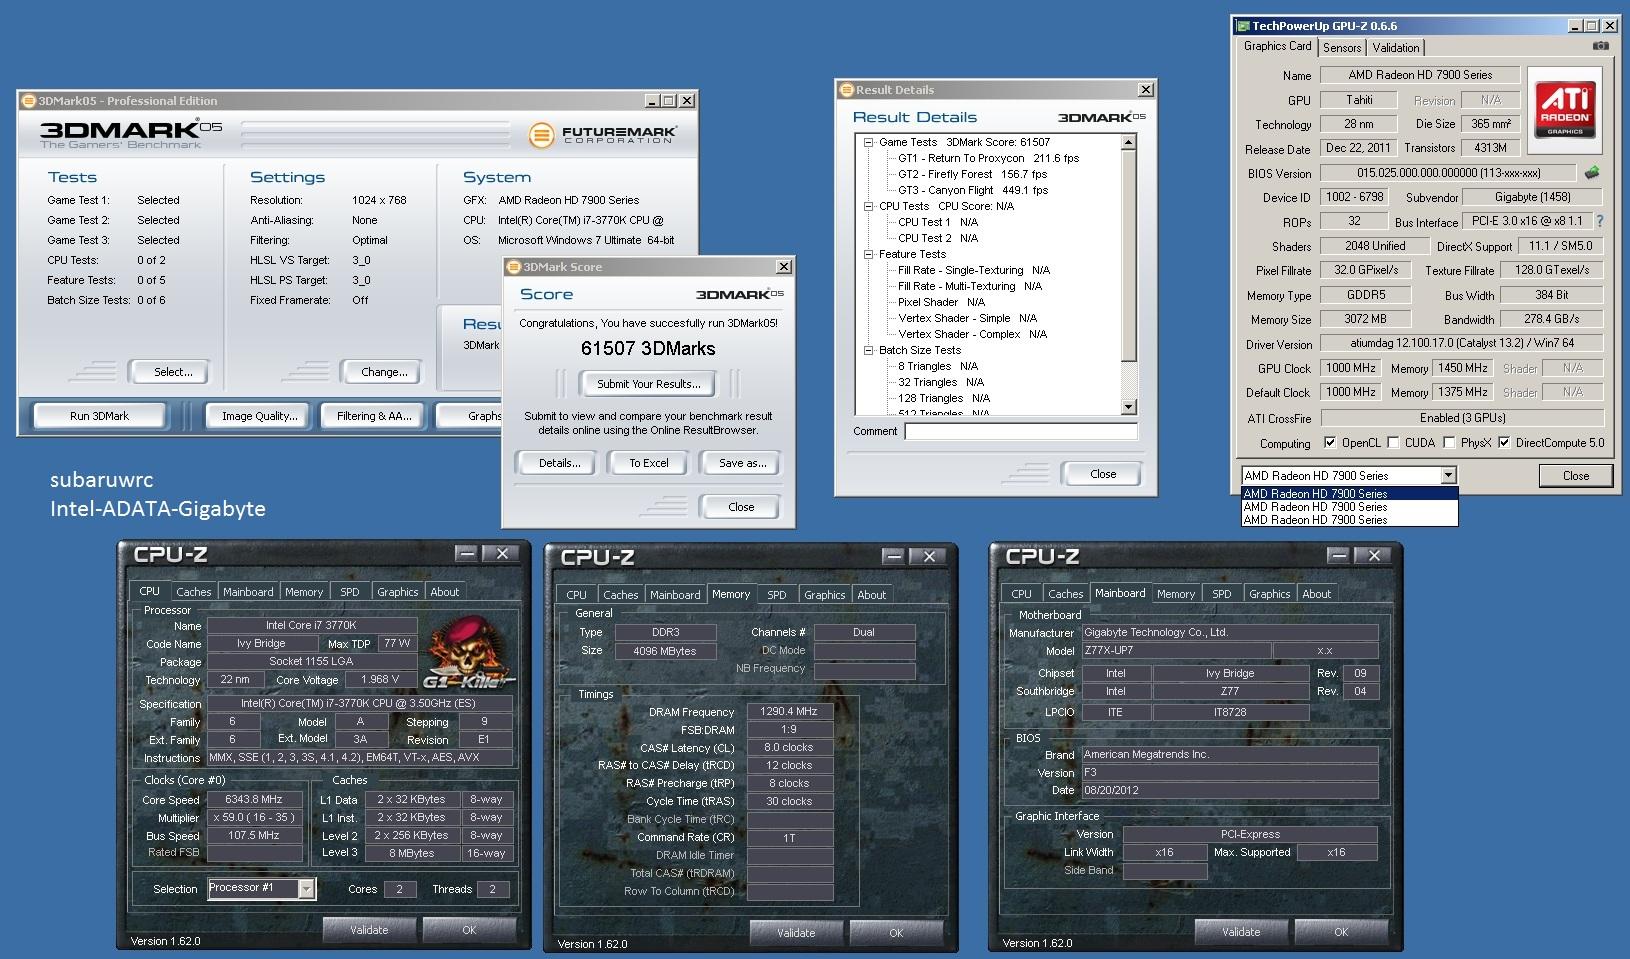Open the Caches tab in the CPU-Z processor window
Image resolution: width=1630 pixels, height=959 pixels.
(x=193, y=592)
